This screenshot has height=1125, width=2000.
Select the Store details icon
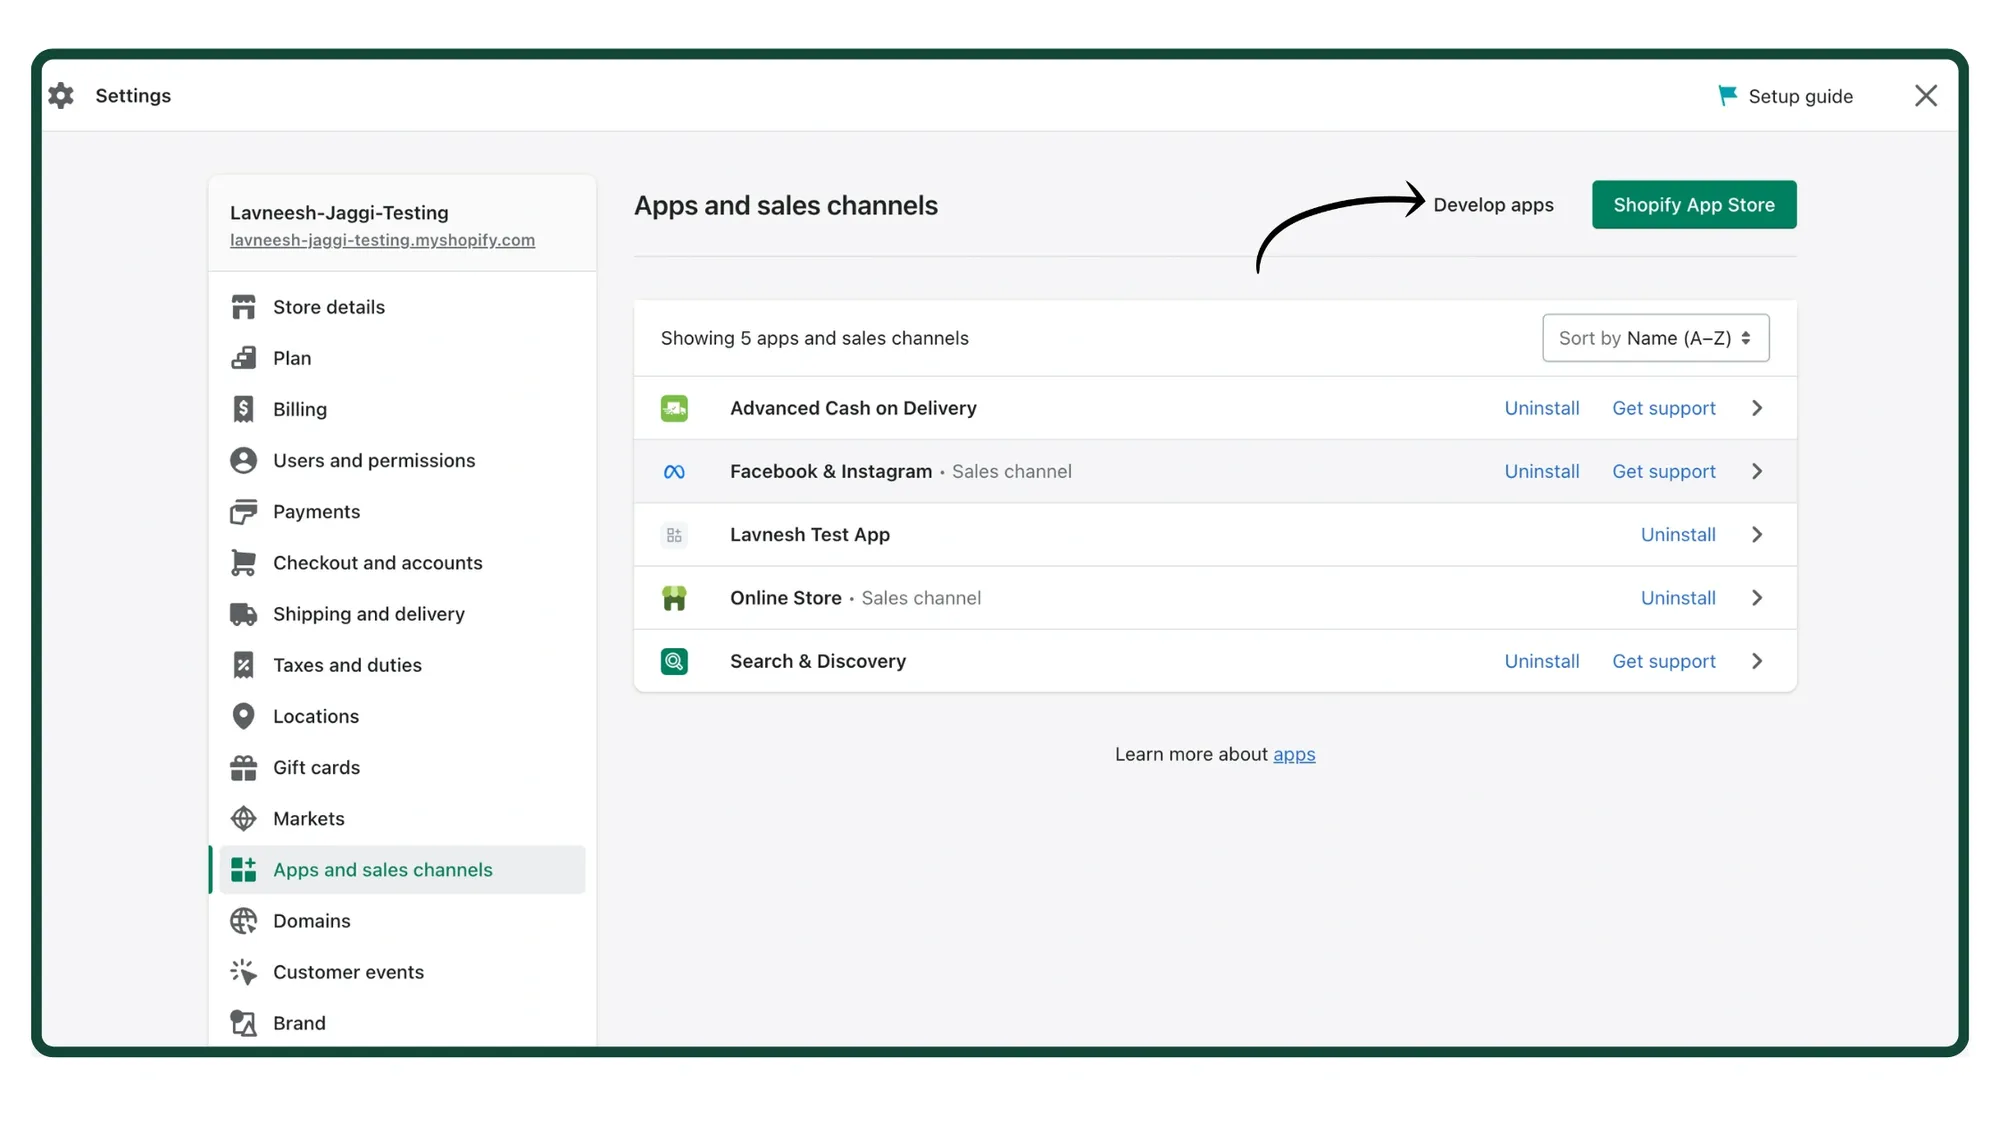click(x=243, y=306)
